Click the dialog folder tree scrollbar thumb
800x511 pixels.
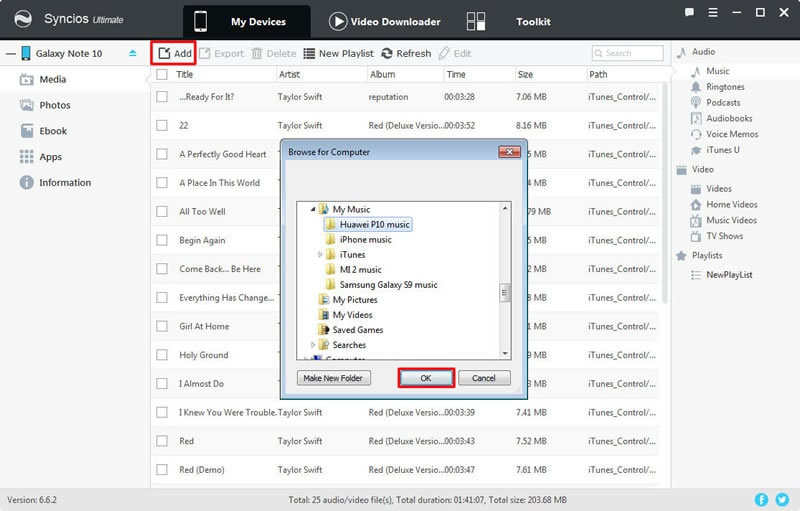coord(505,293)
